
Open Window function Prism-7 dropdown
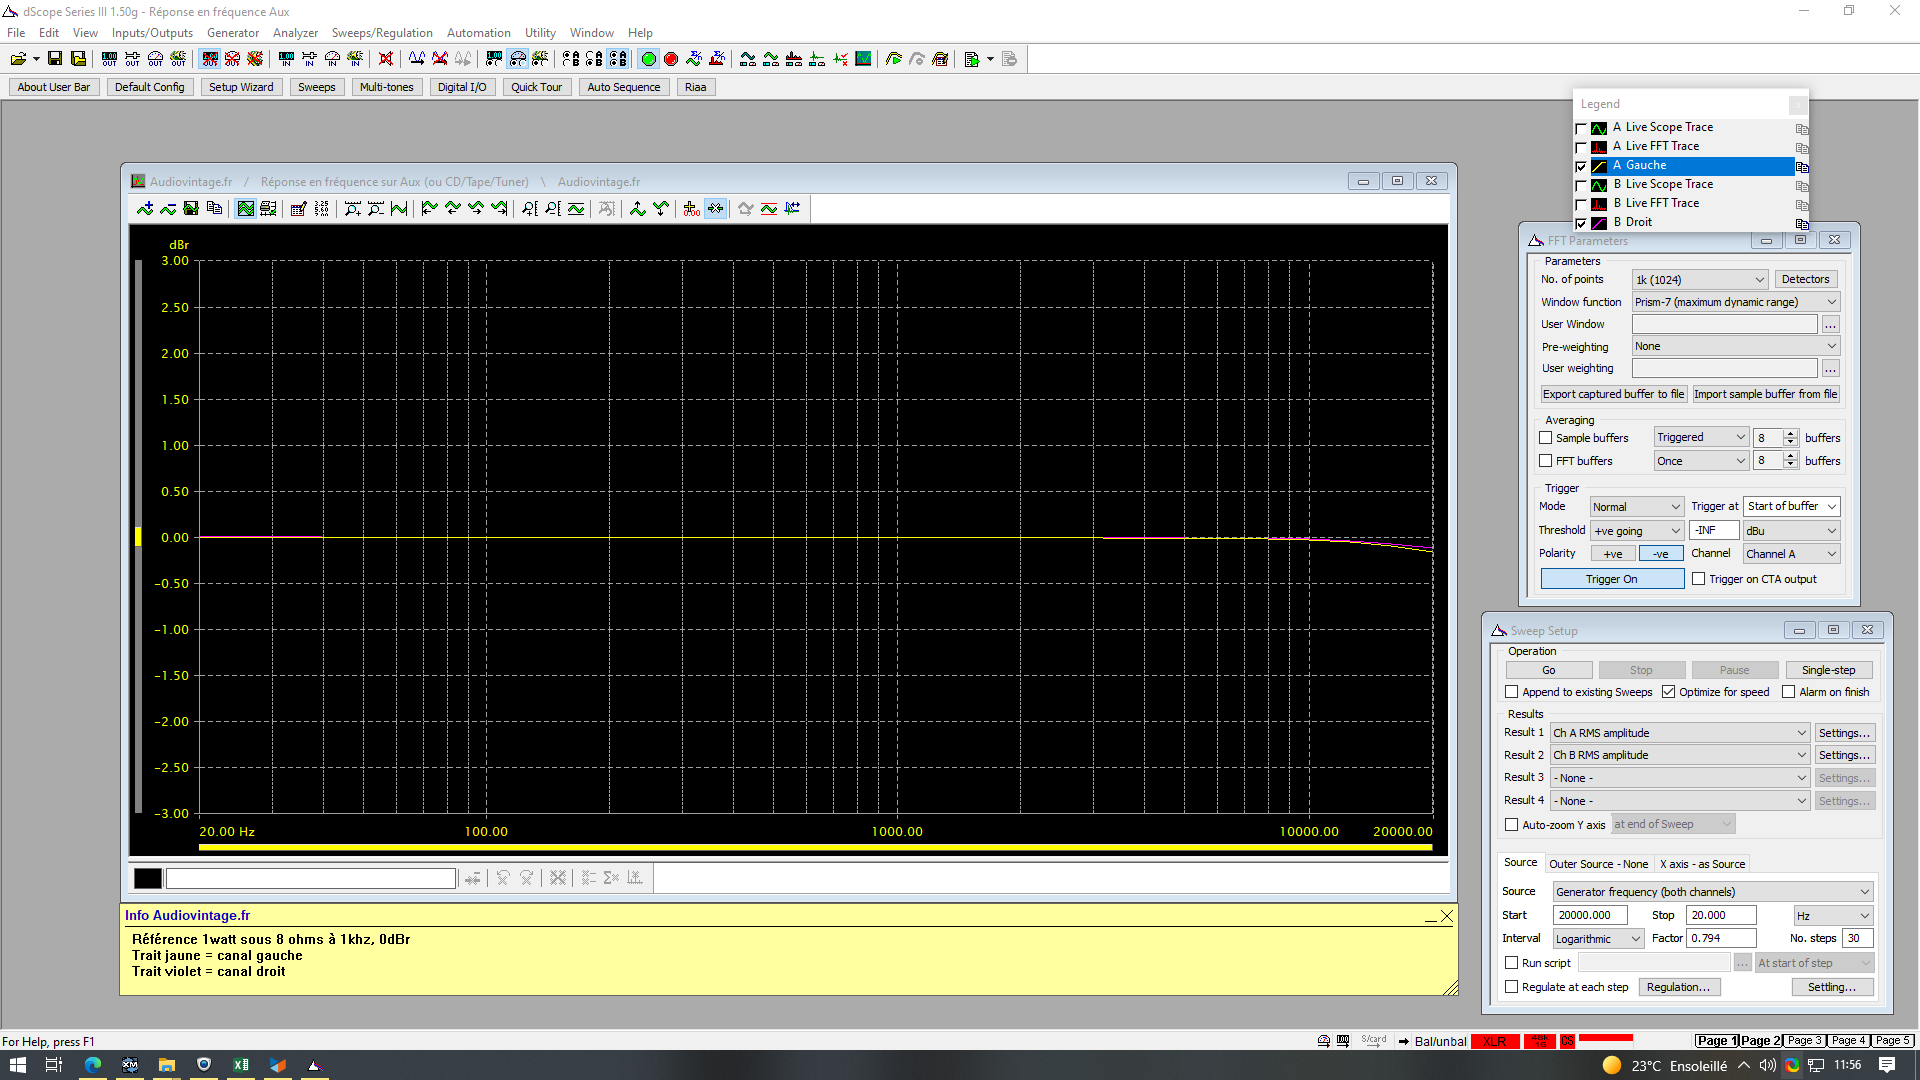coord(1736,302)
